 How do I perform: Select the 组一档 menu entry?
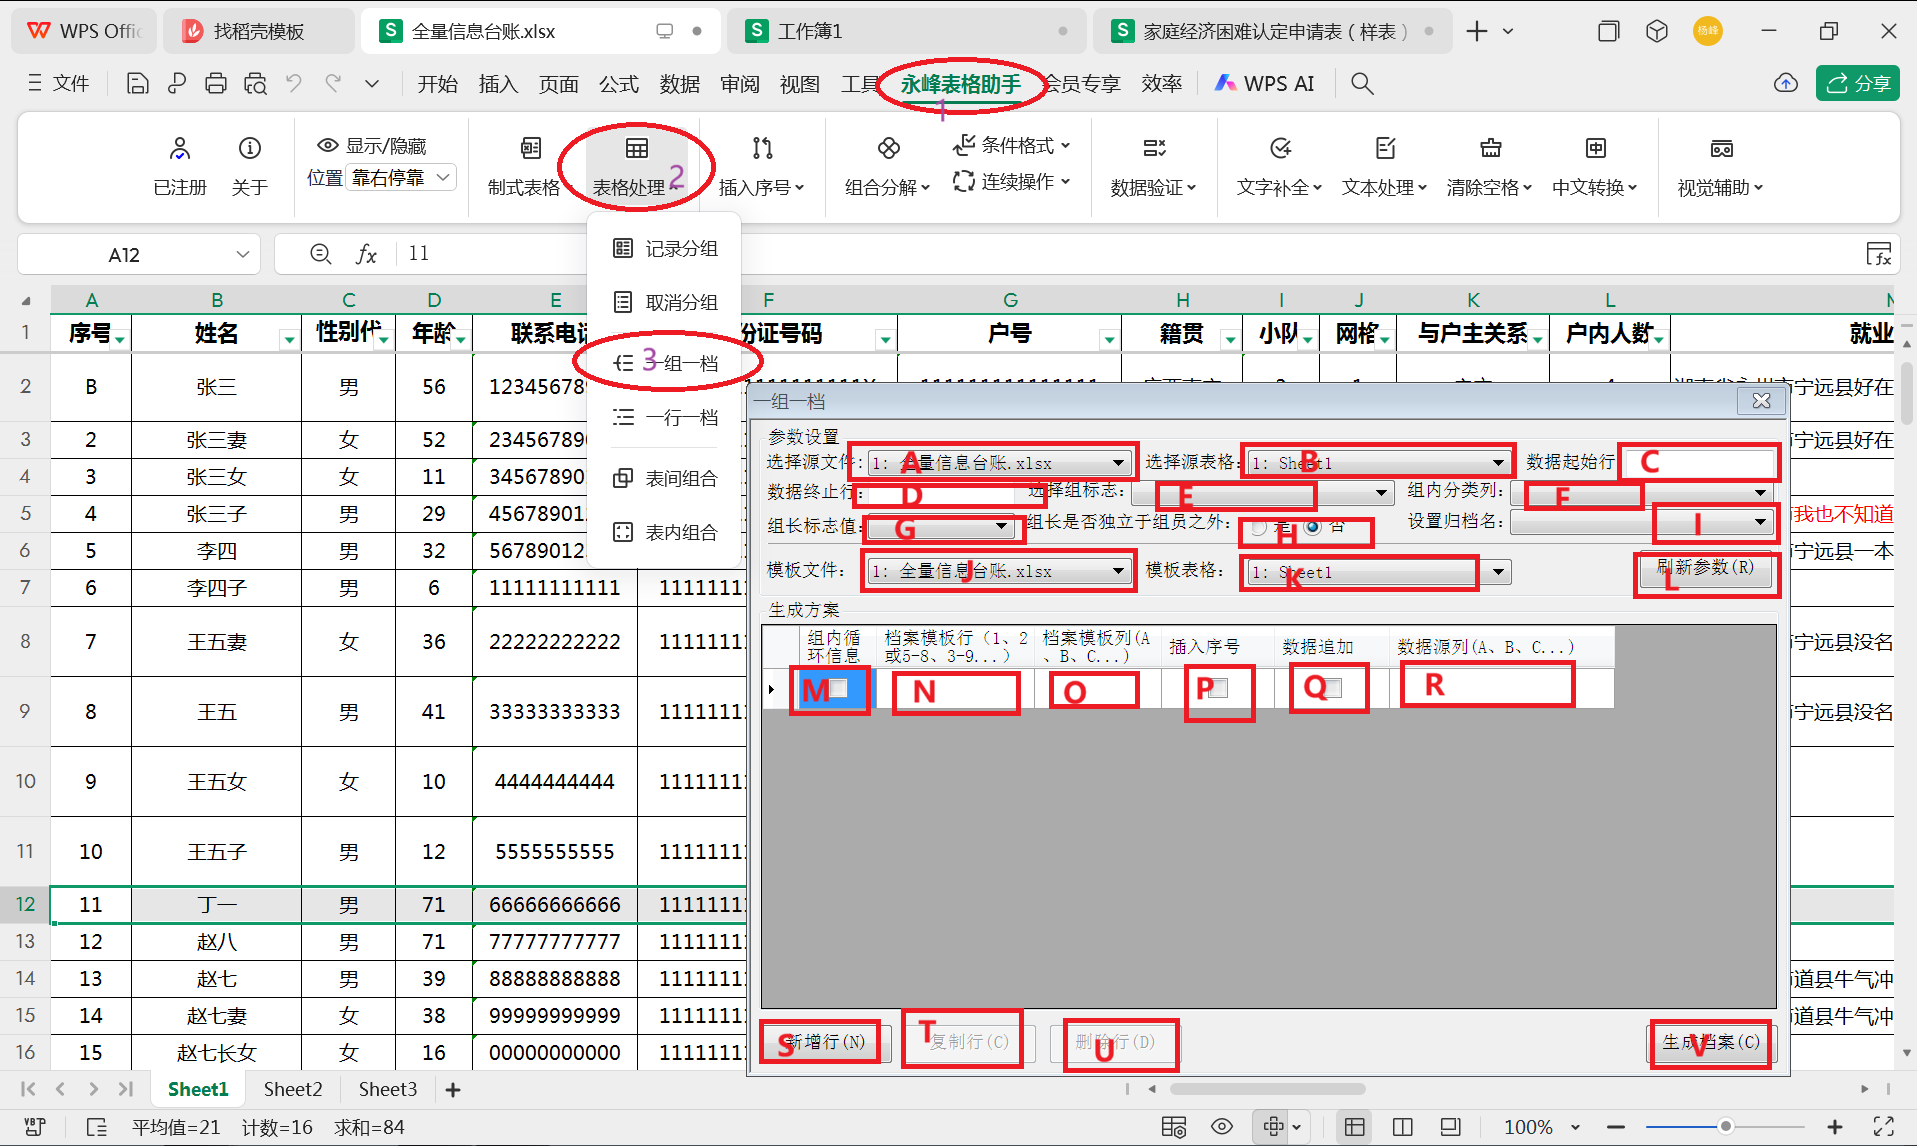tap(678, 362)
